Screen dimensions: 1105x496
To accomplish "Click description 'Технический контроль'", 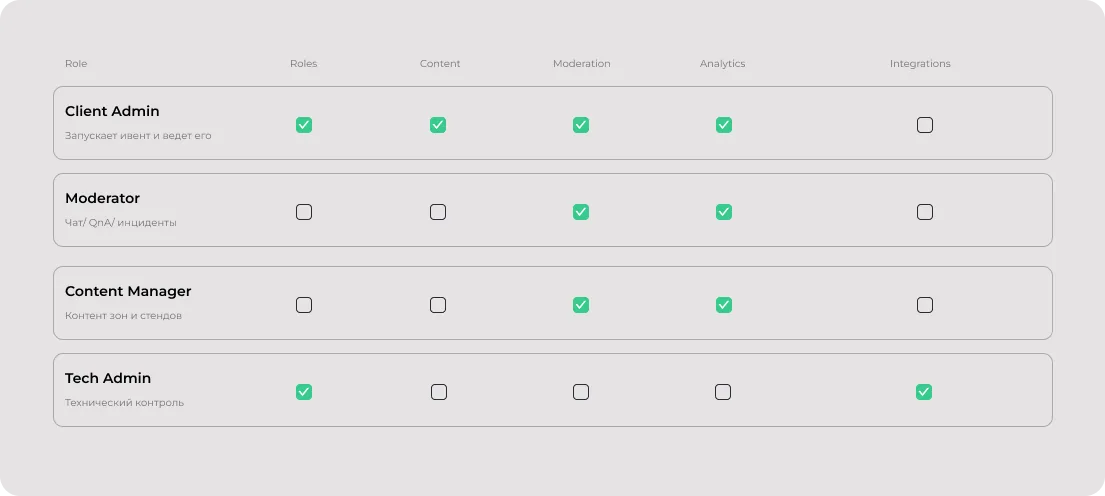I will coord(124,403).
